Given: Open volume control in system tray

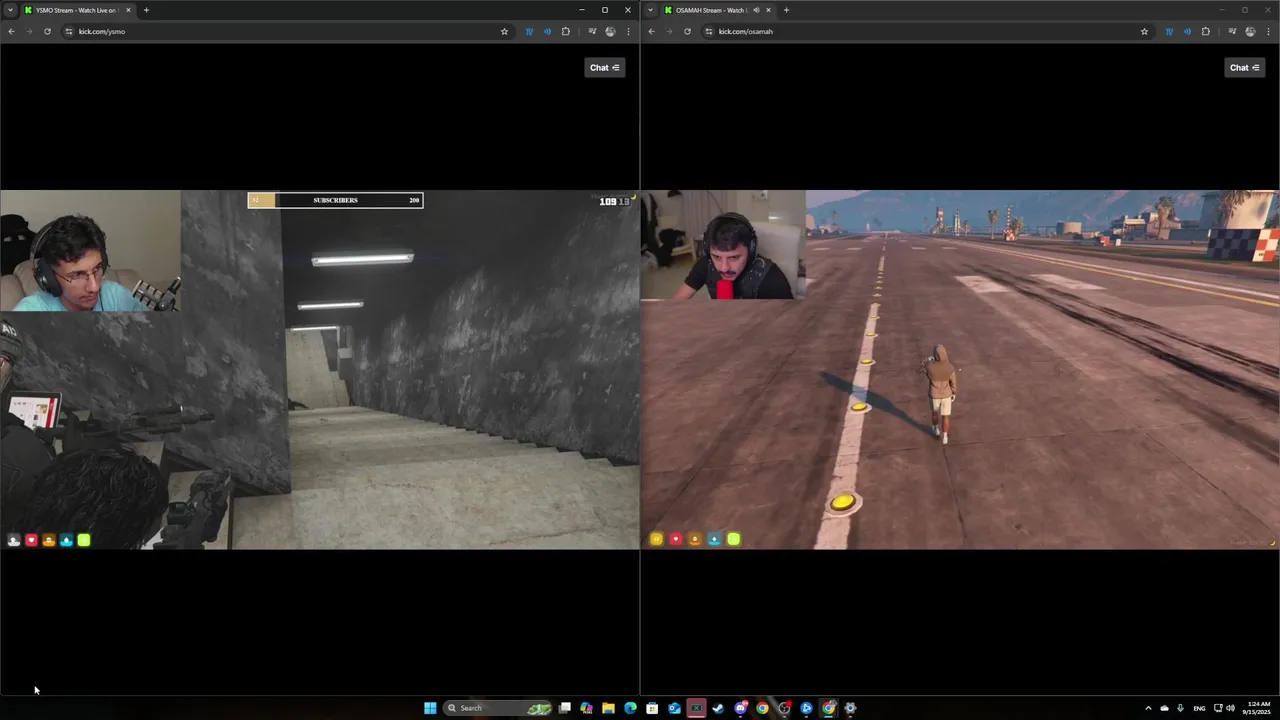Looking at the screenshot, I should 1230,708.
